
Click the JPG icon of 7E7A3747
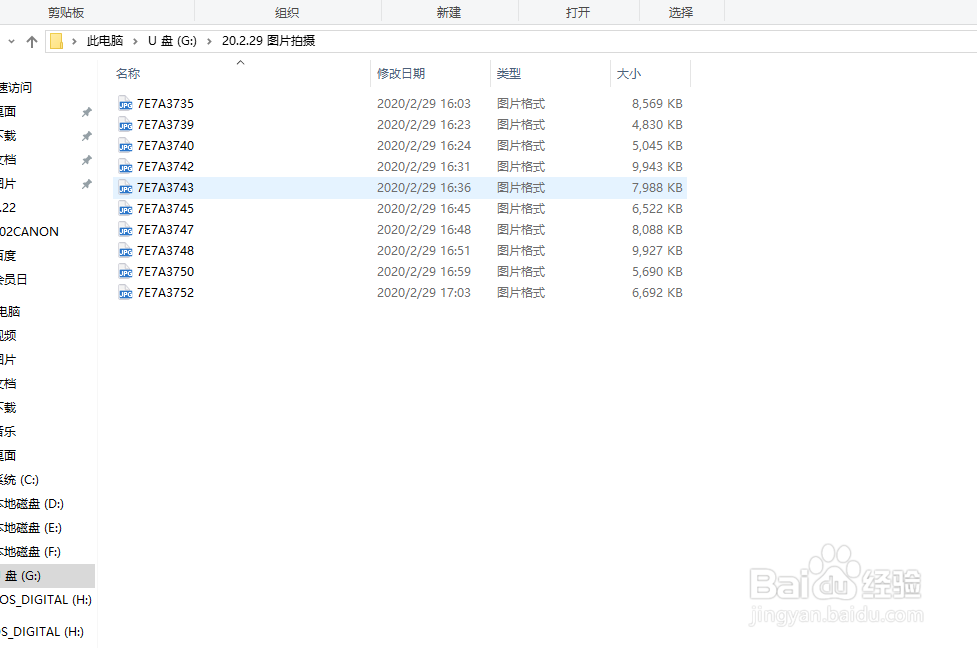pyautogui.click(x=125, y=230)
